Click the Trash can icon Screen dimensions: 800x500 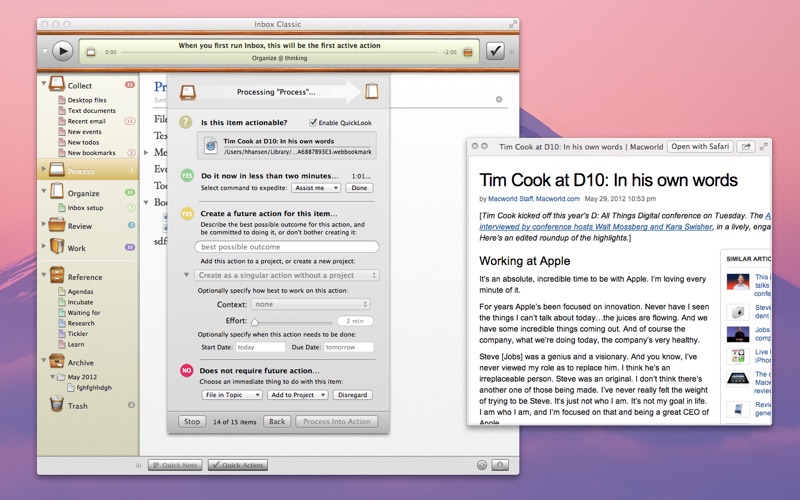point(57,404)
